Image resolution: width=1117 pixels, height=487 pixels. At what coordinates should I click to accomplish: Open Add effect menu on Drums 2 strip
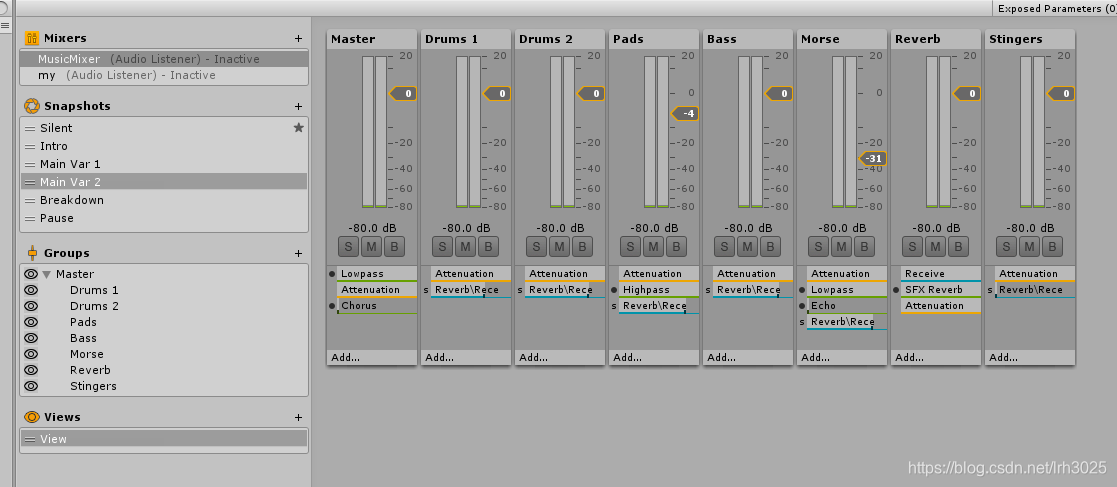pyautogui.click(x=560, y=357)
